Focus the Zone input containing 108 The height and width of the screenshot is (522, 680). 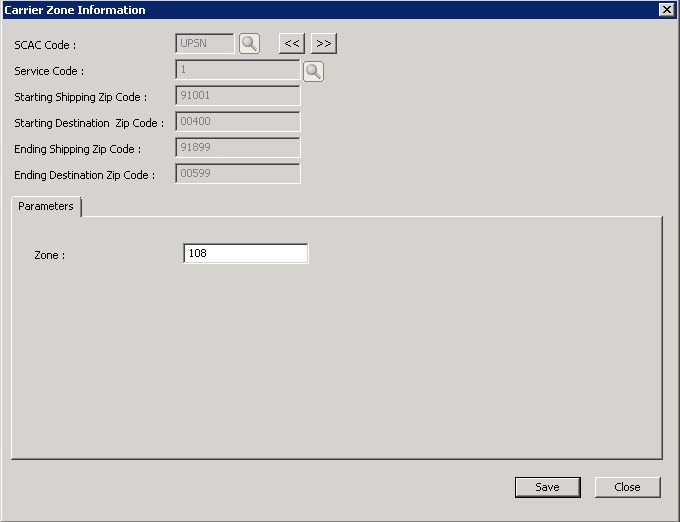[x=246, y=254]
